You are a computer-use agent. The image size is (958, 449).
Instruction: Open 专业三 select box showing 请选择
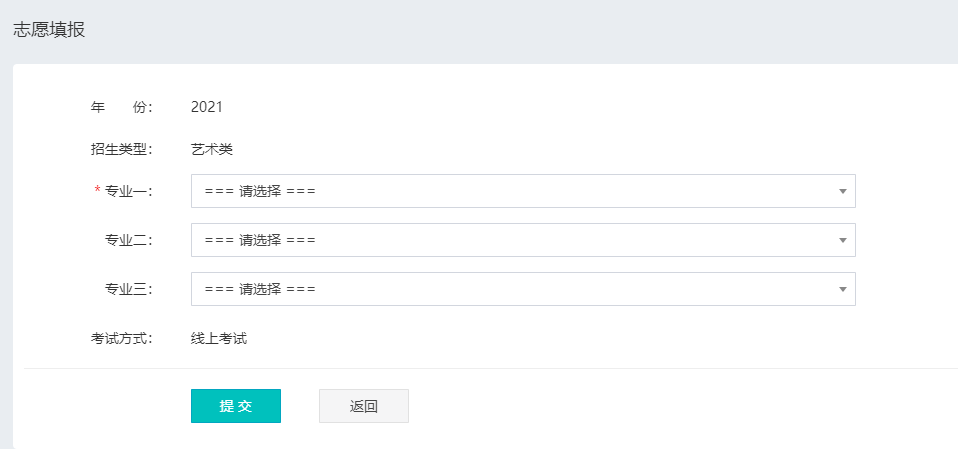click(x=260, y=289)
